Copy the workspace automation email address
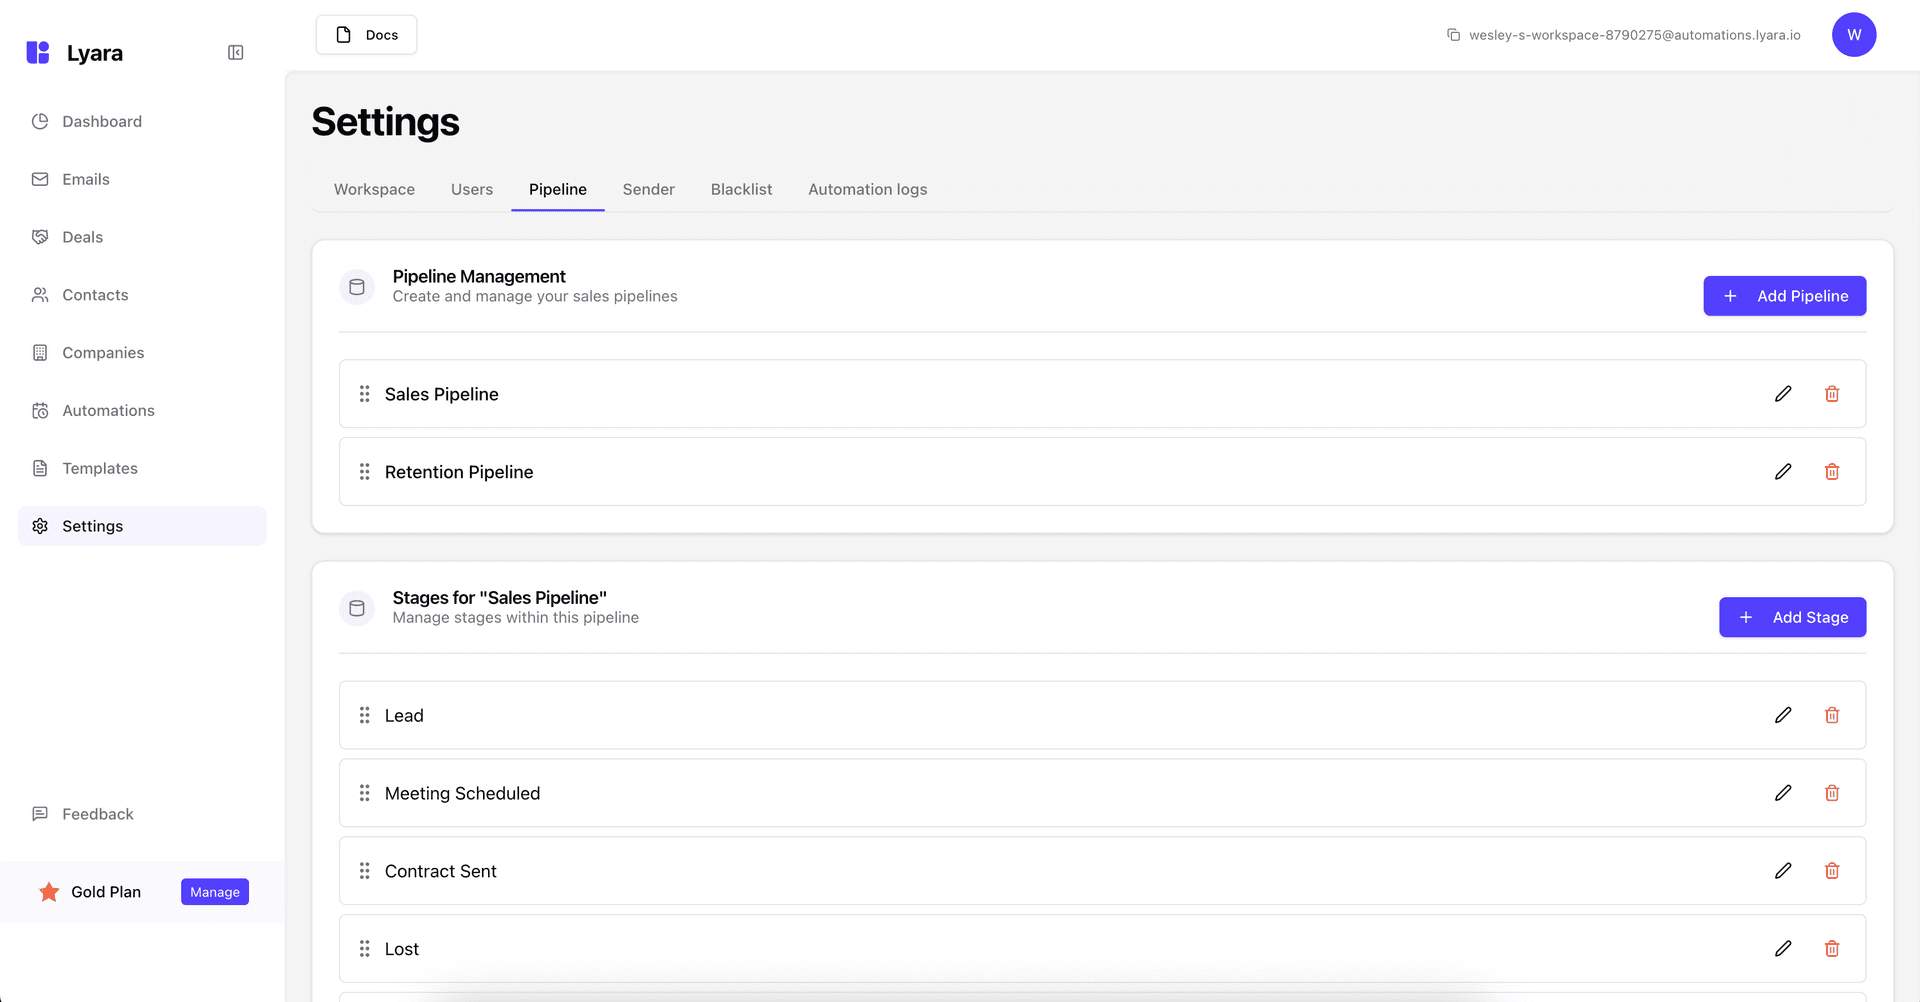1920x1002 pixels. coord(1454,35)
